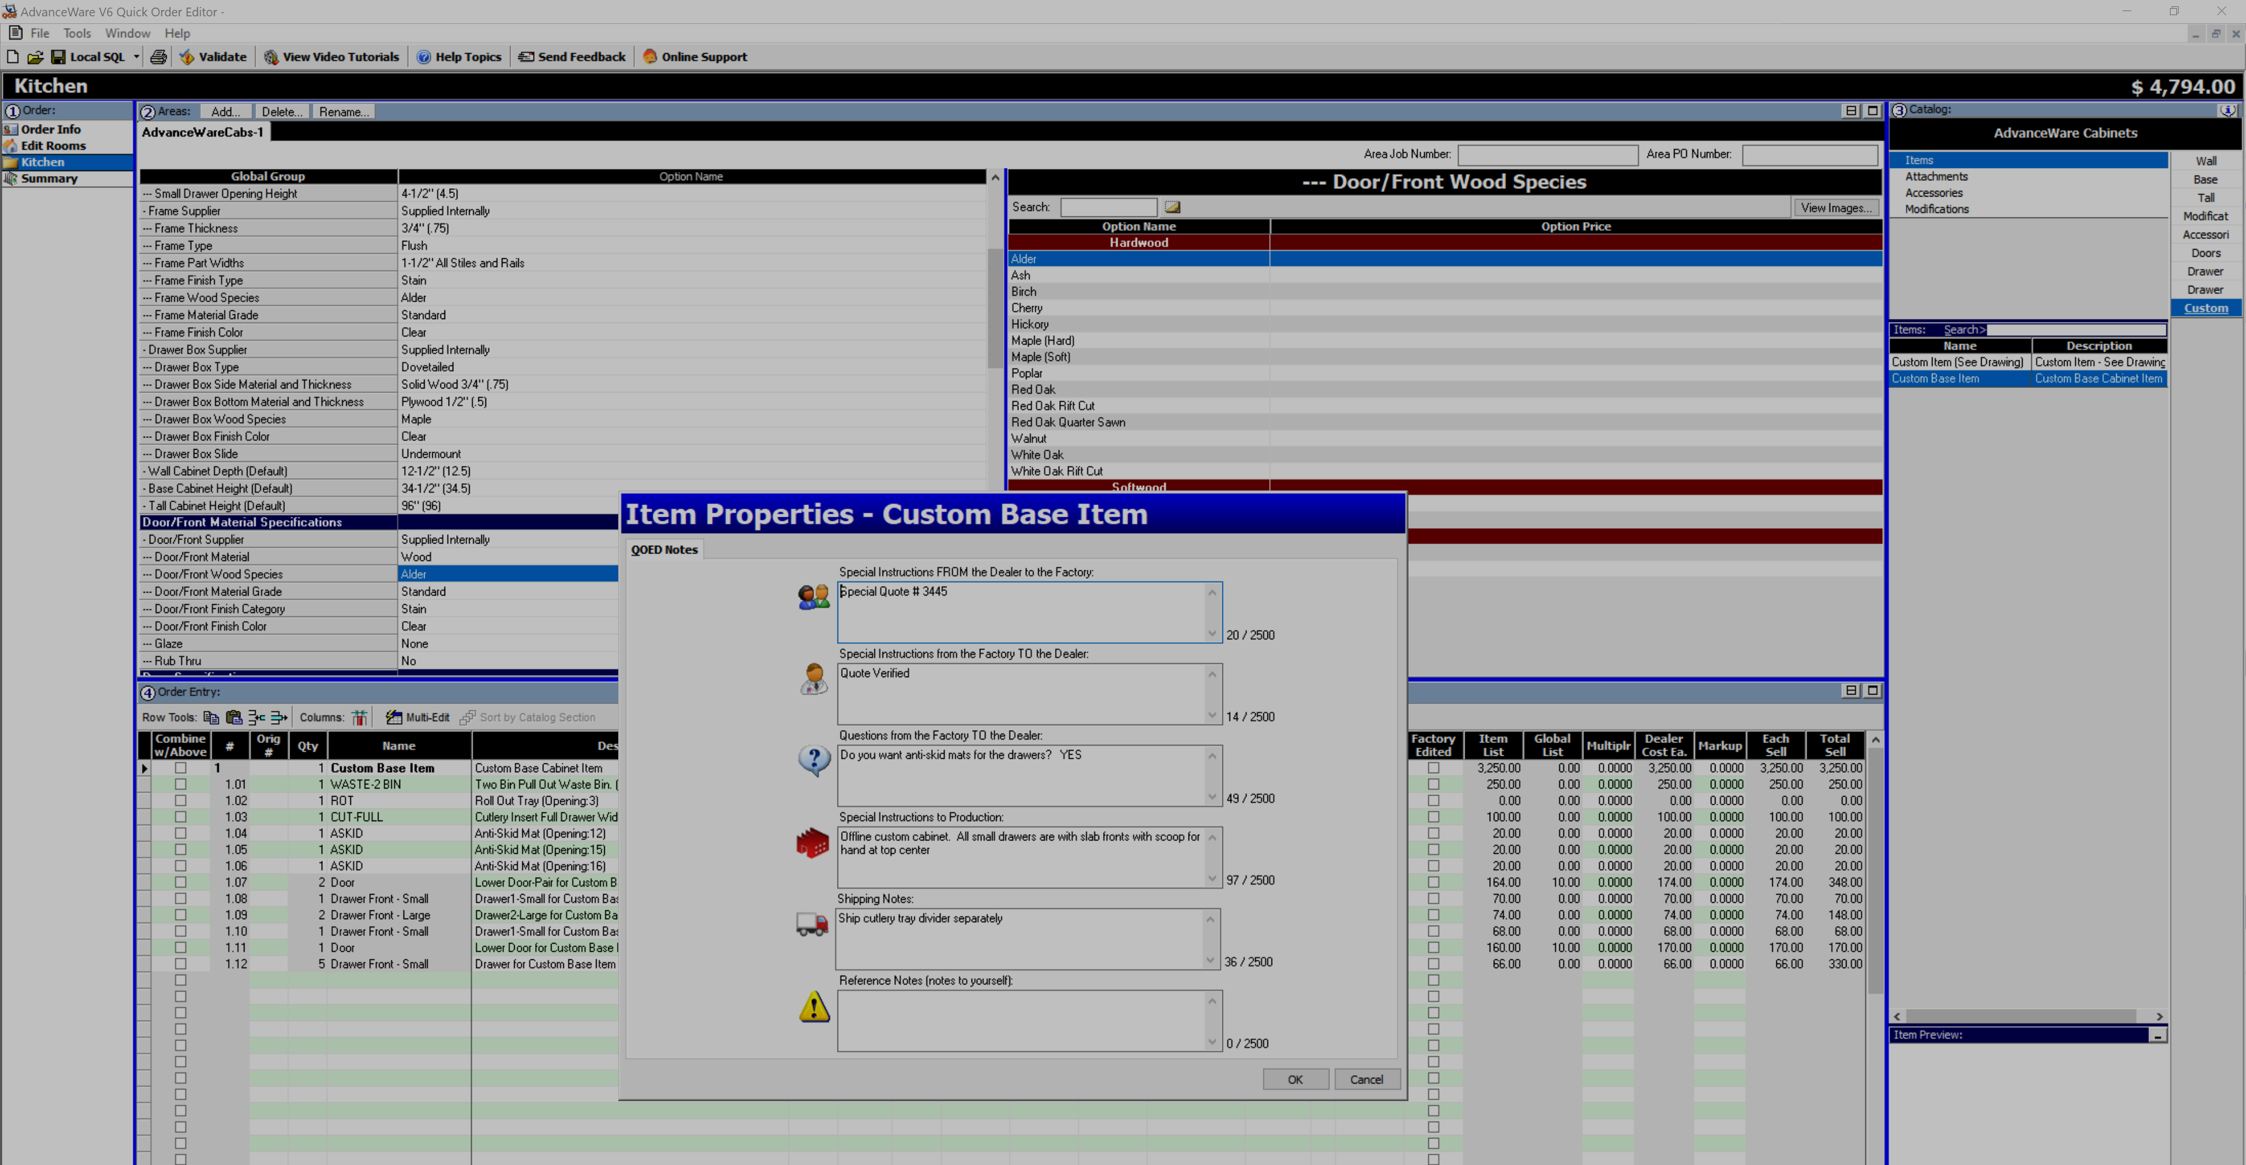
Task: Activate the Multi-Edit tool
Action: tap(417, 717)
